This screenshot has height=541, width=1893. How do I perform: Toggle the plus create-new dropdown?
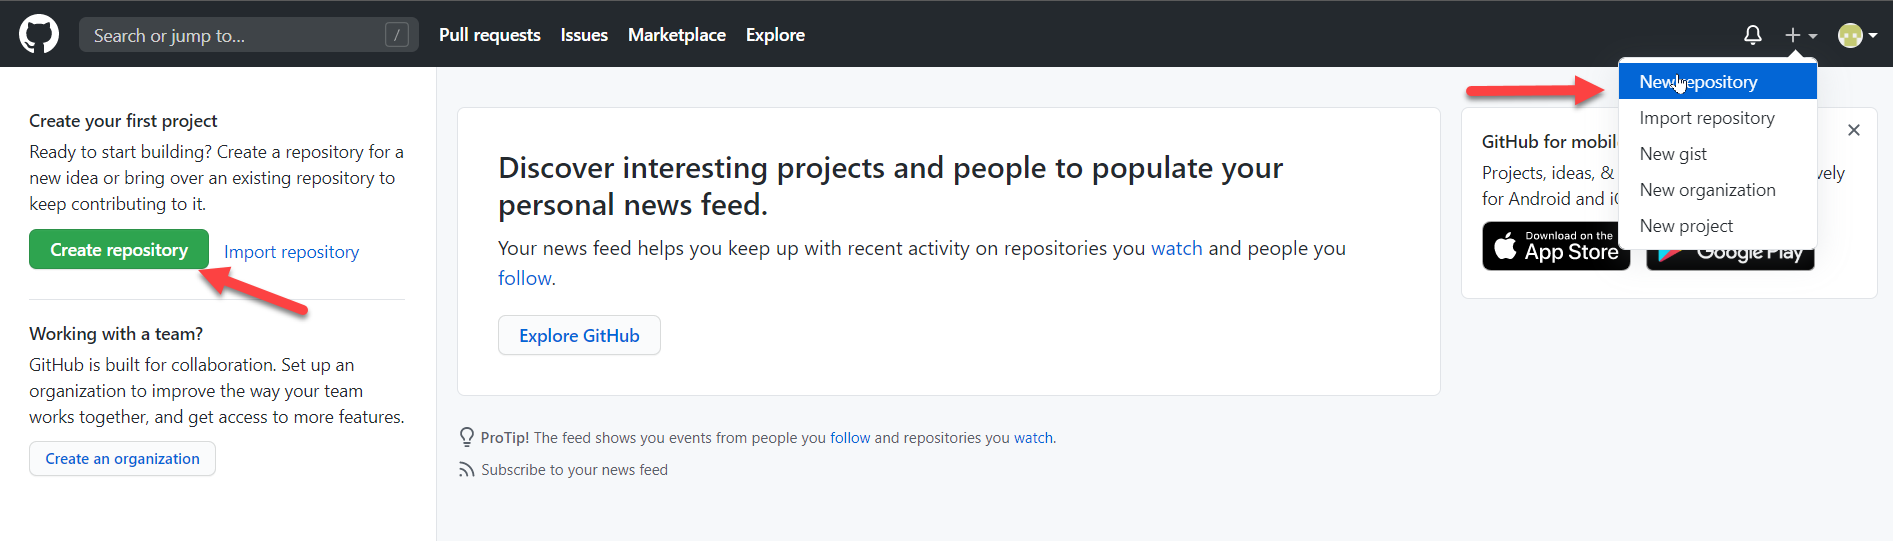click(x=1801, y=35)
